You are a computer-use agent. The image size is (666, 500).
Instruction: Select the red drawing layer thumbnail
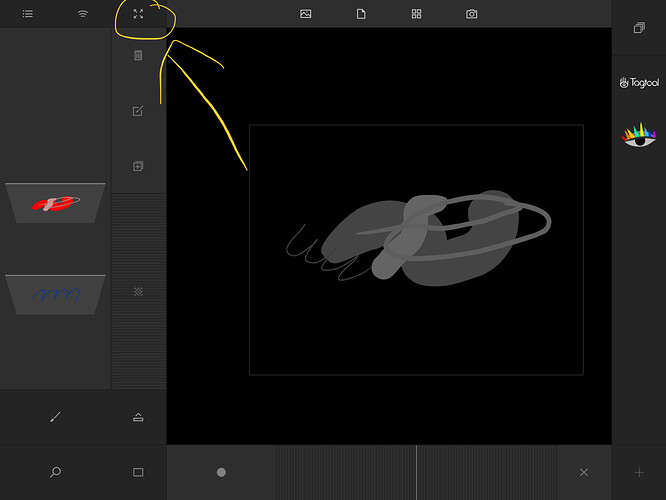tap(55, 203)
